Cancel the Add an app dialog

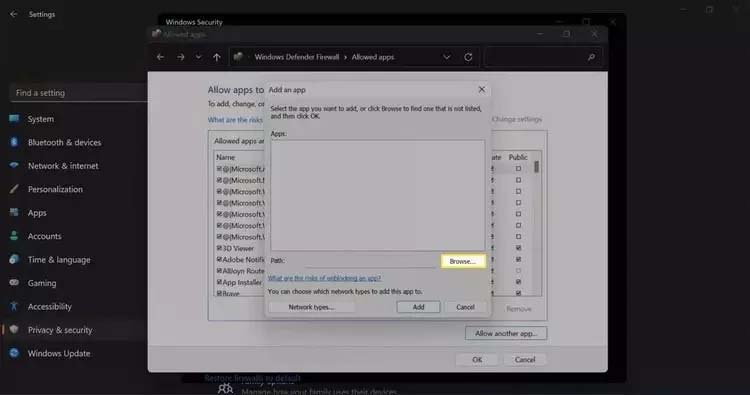coord(465,307)
